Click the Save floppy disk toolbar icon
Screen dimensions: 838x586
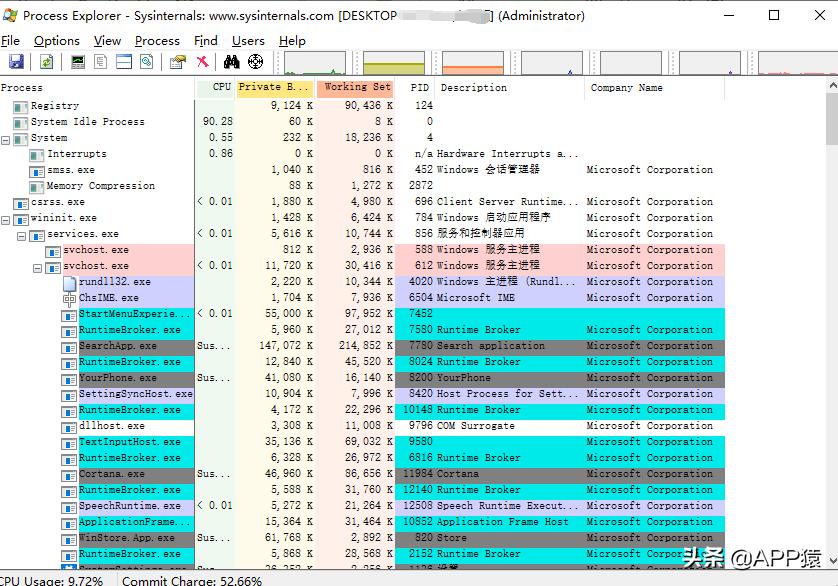pos(15,62)
